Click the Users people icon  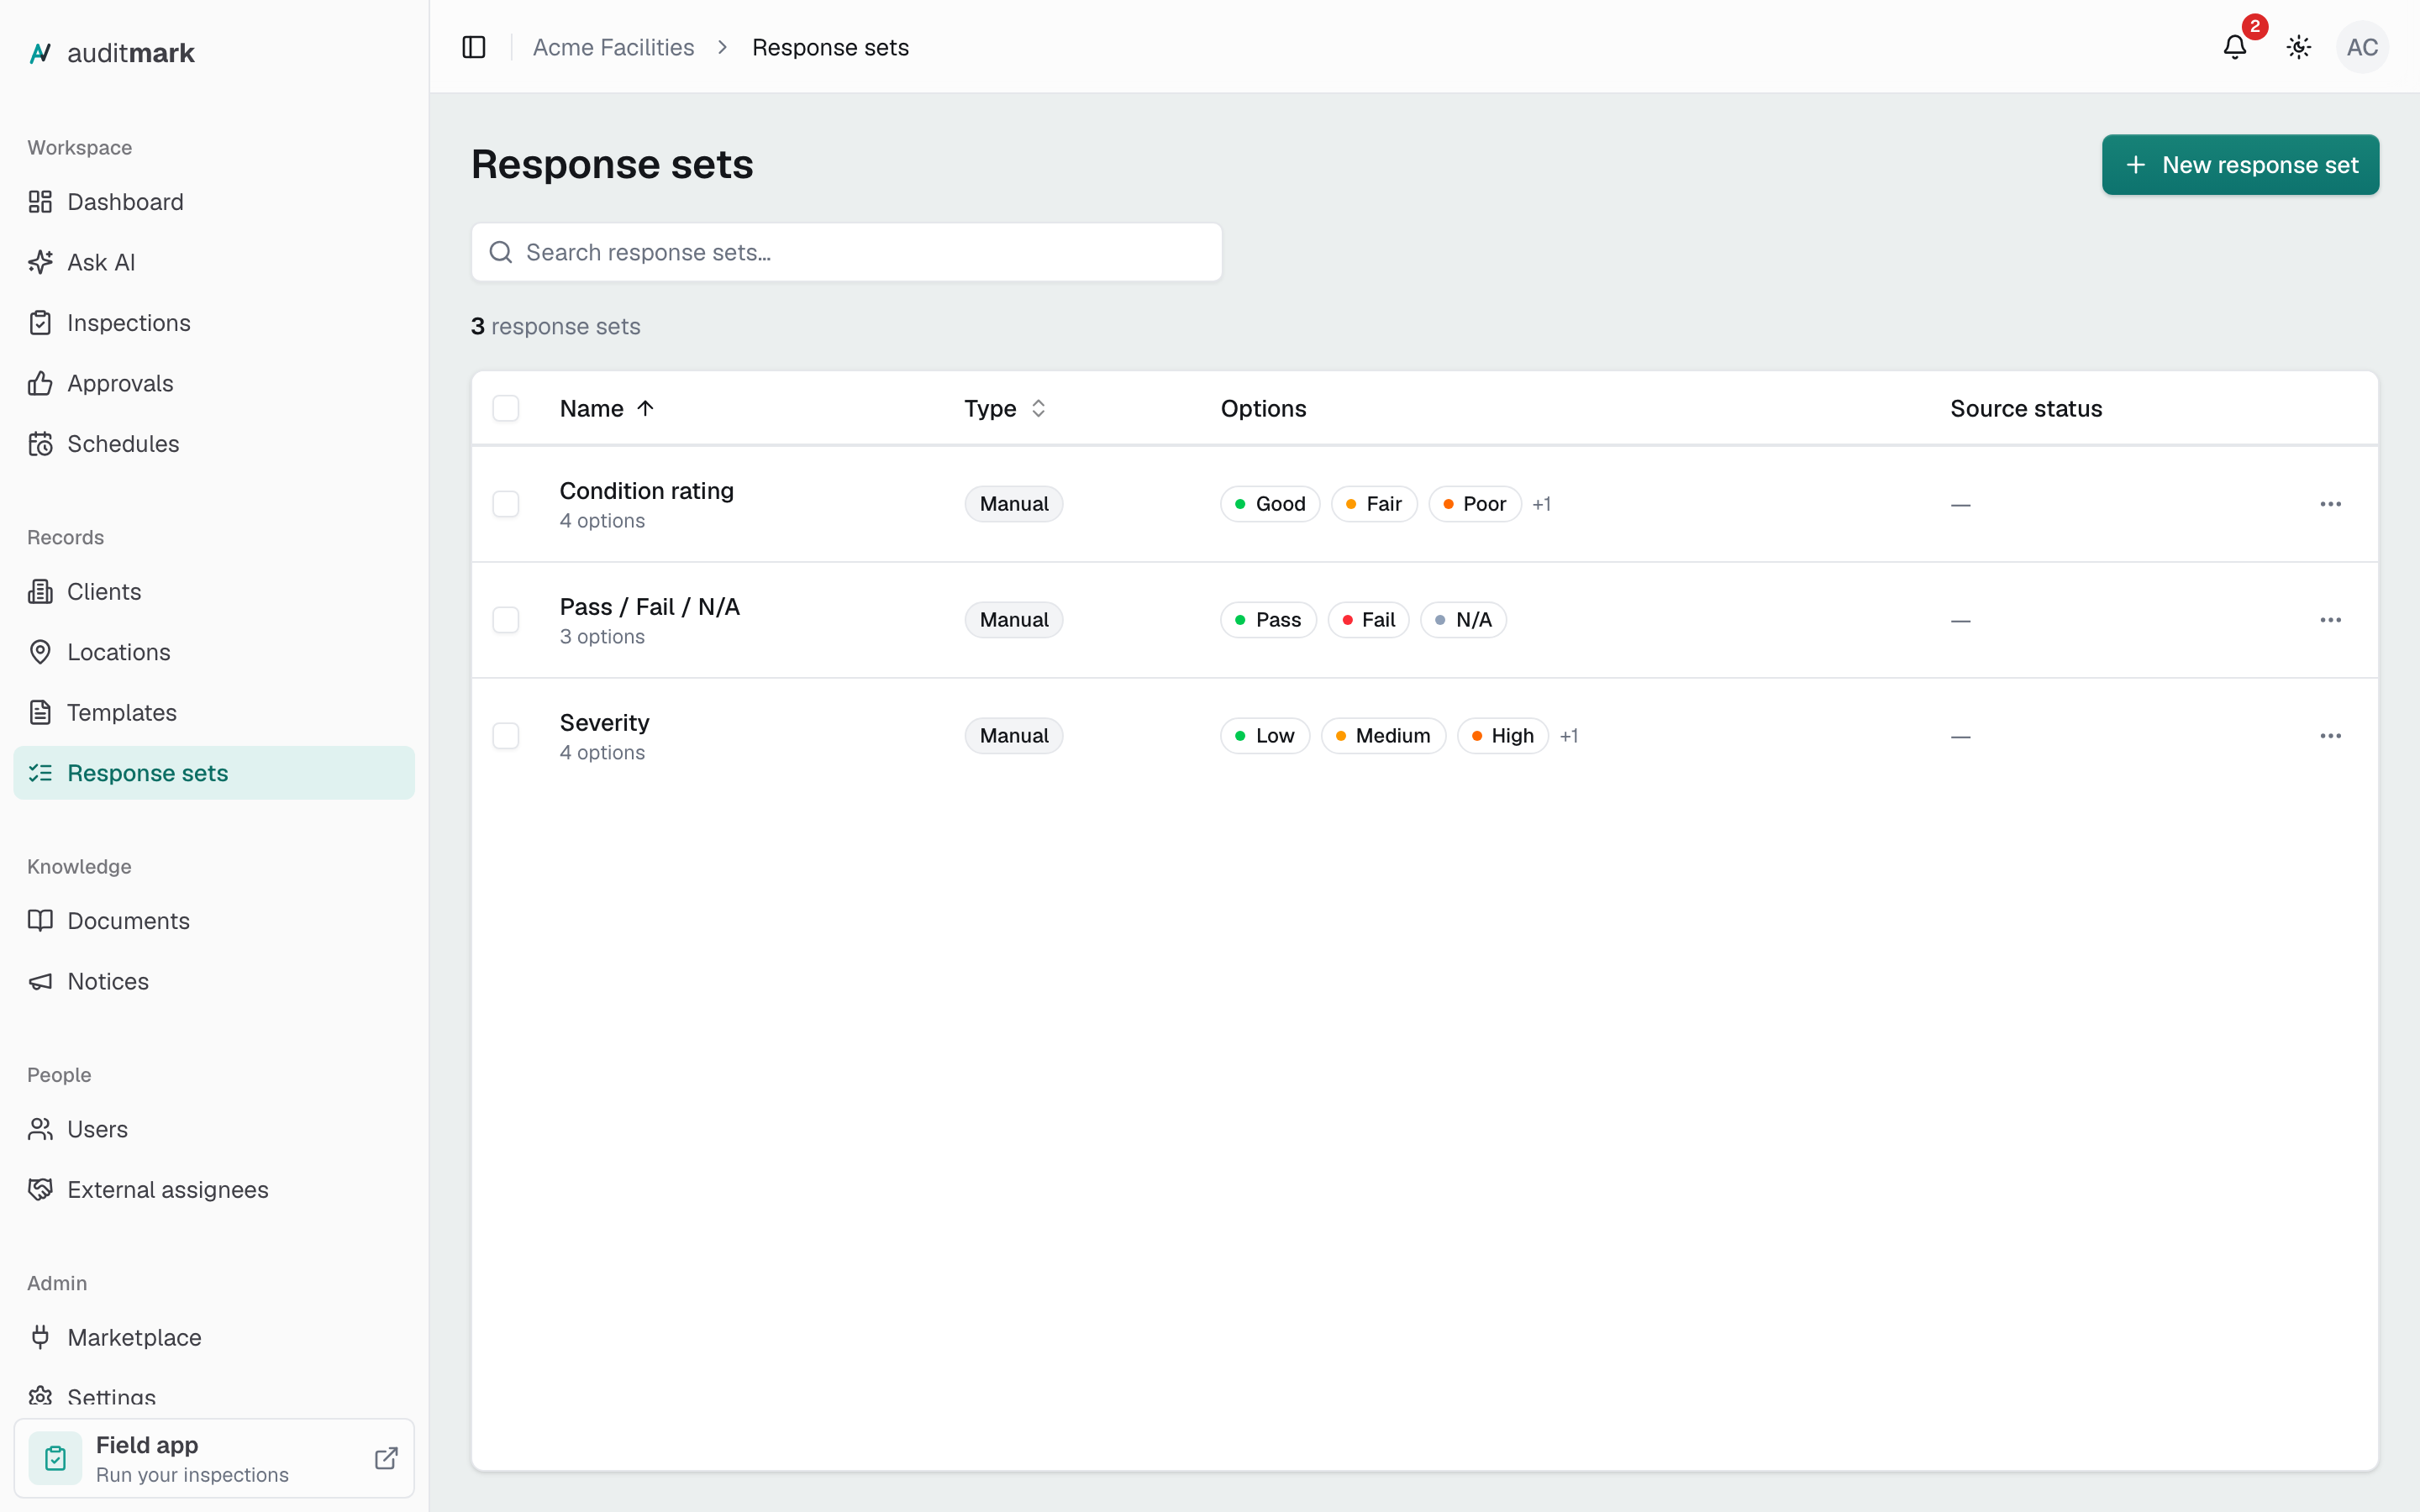click(x=40, y=1129)
